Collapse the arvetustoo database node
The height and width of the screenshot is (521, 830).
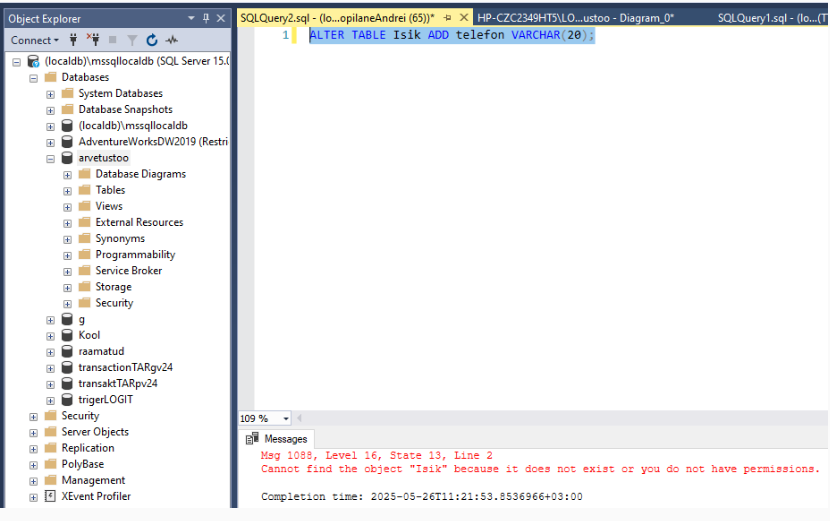(x=51, y=158)
